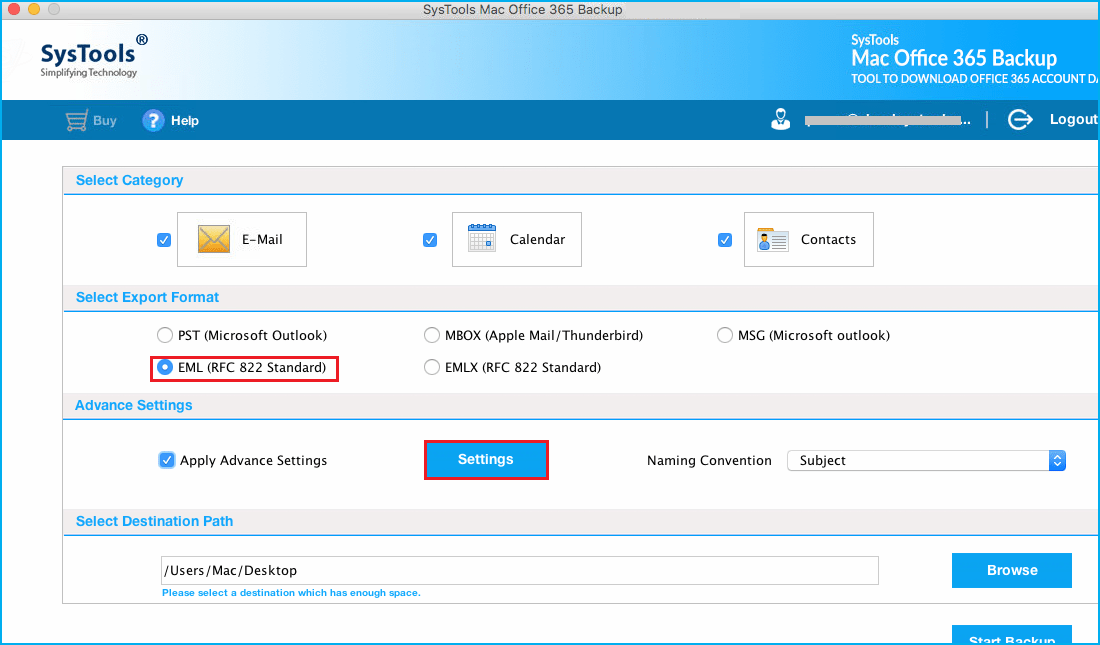Click the Buy shopping cart icon
This screenshot has height=645, width=1100.
74,120
